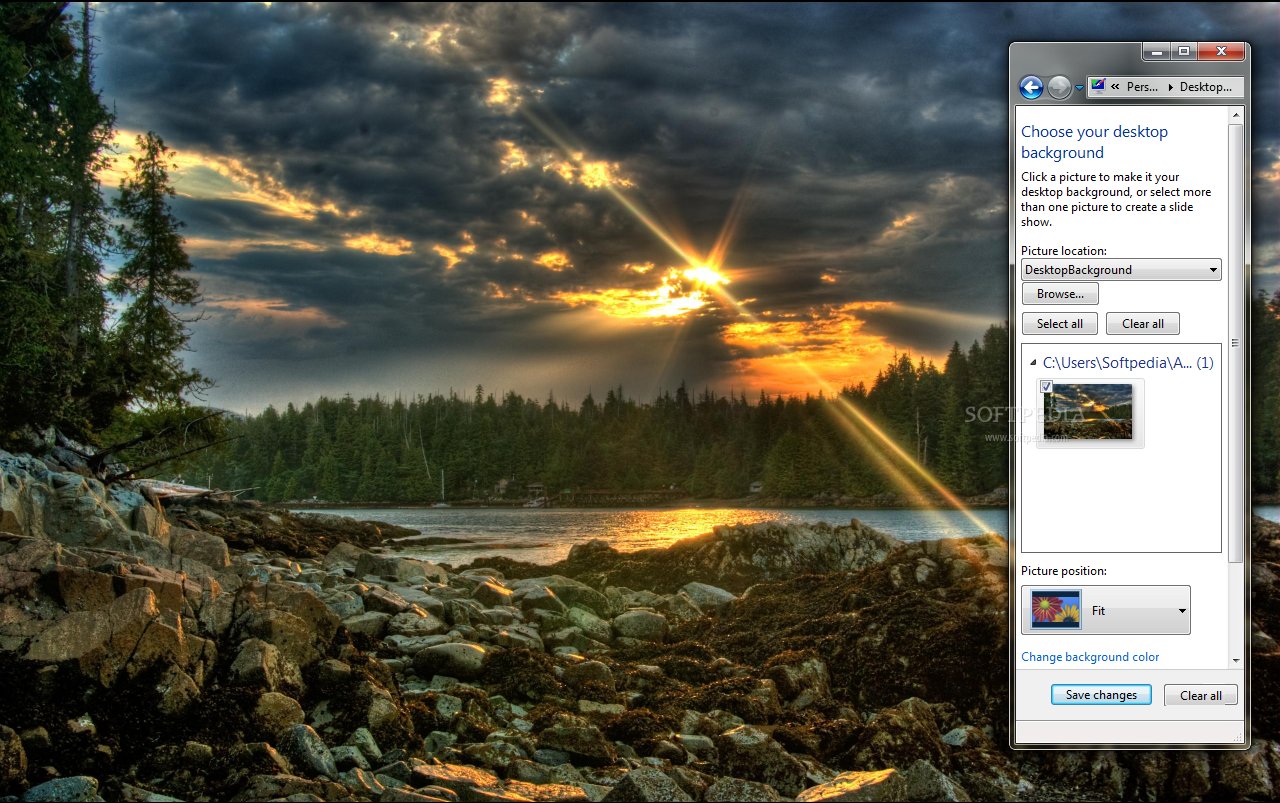
Task: Uncheck the sunset wallpaper checkbox
Action: pos(1046,386)
